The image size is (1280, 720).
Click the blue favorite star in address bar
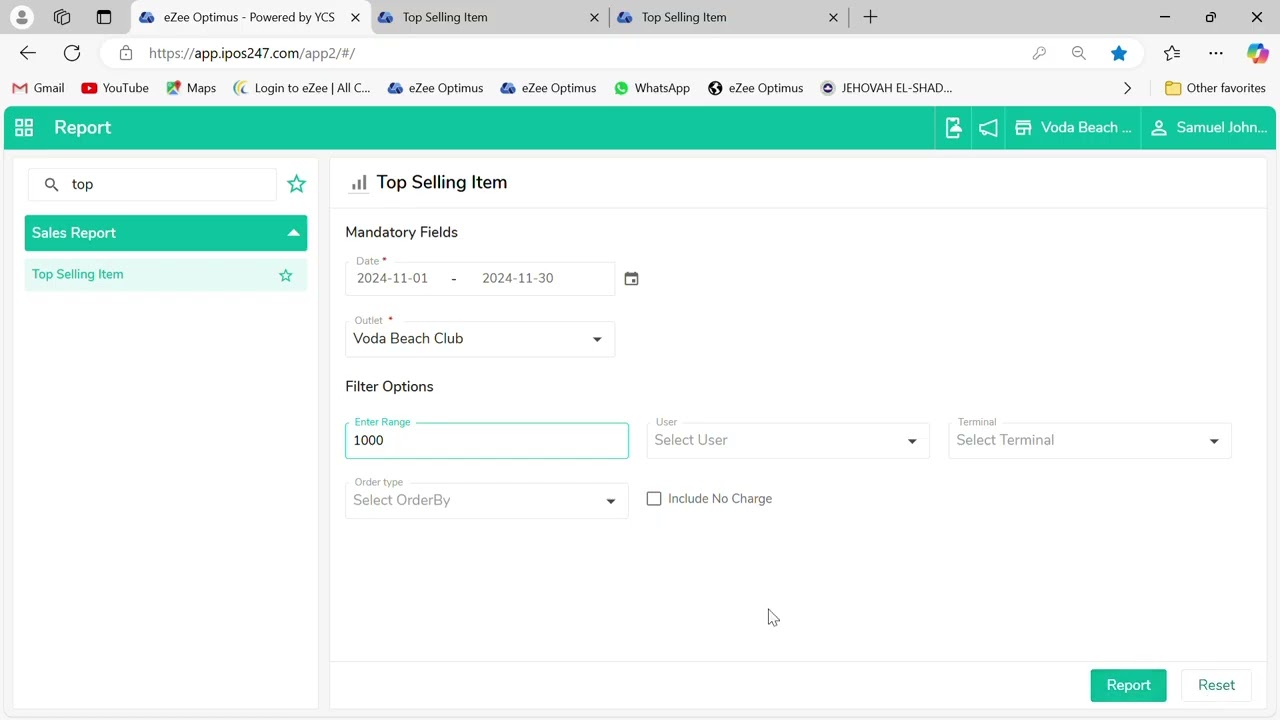1119,53
